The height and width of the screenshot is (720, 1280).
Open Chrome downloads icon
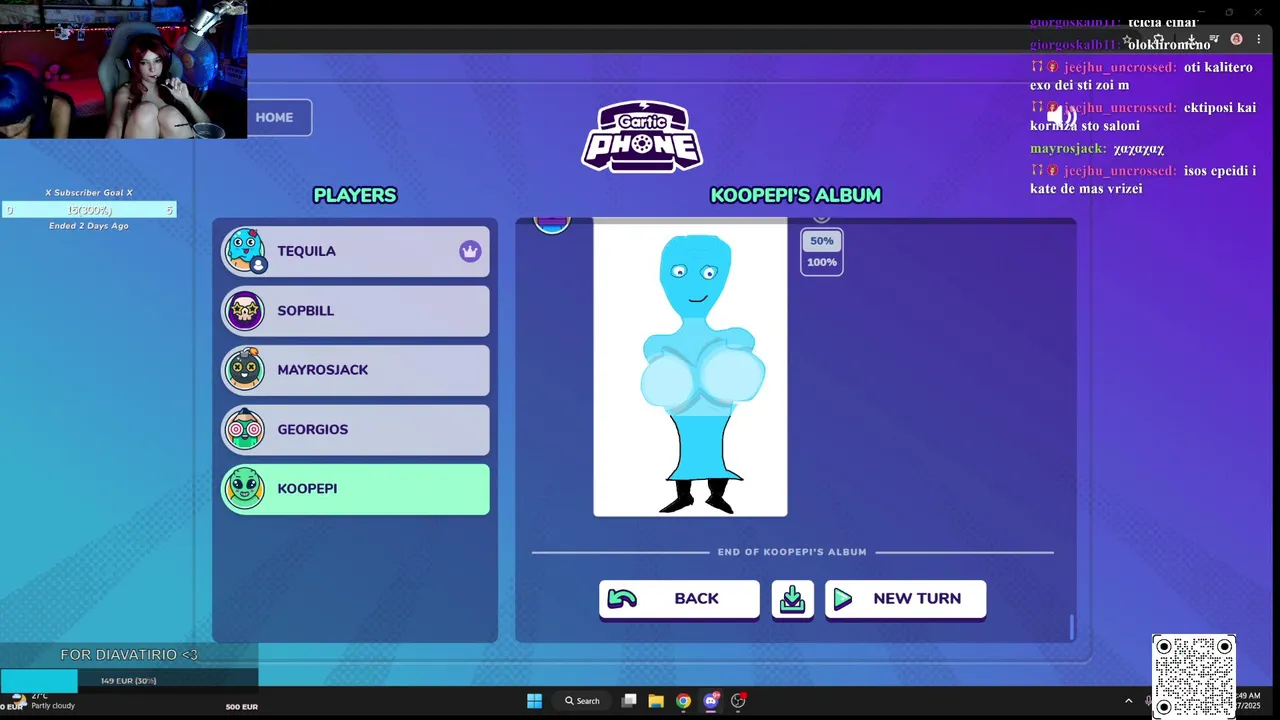click(1191, 40)
